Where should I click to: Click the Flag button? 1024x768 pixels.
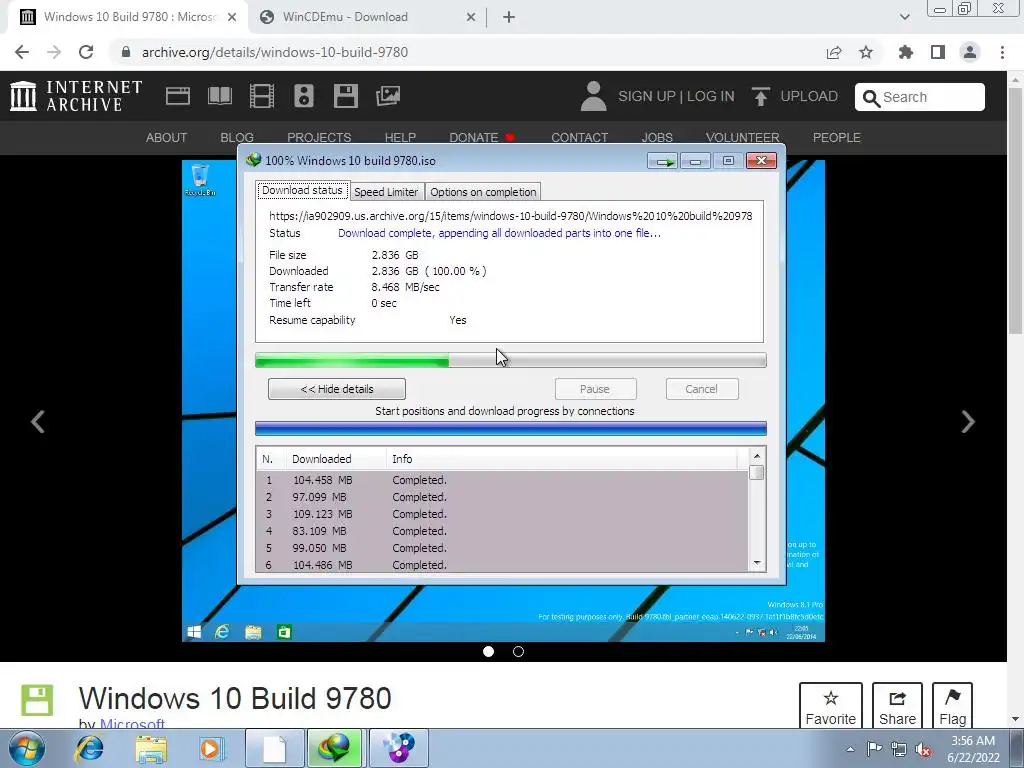point(953,707)
